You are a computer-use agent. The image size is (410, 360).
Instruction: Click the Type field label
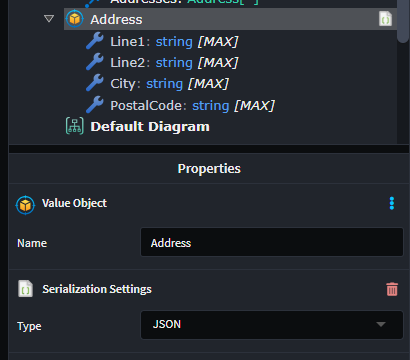pyautogui.click(x=29, y=326)
